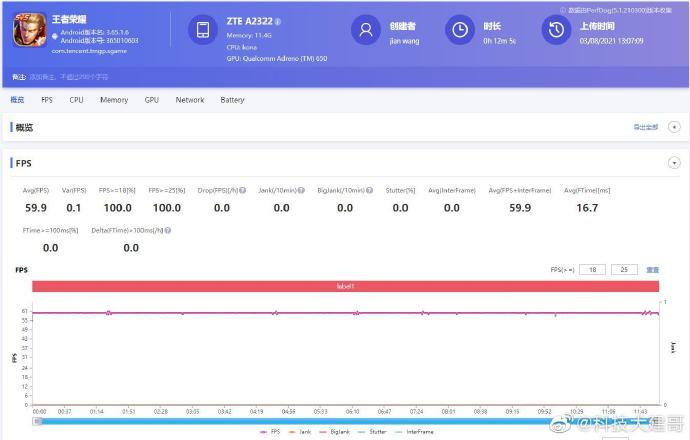690x440 pixels.
Task: Switch to the CPU tab
Action: 76,100
